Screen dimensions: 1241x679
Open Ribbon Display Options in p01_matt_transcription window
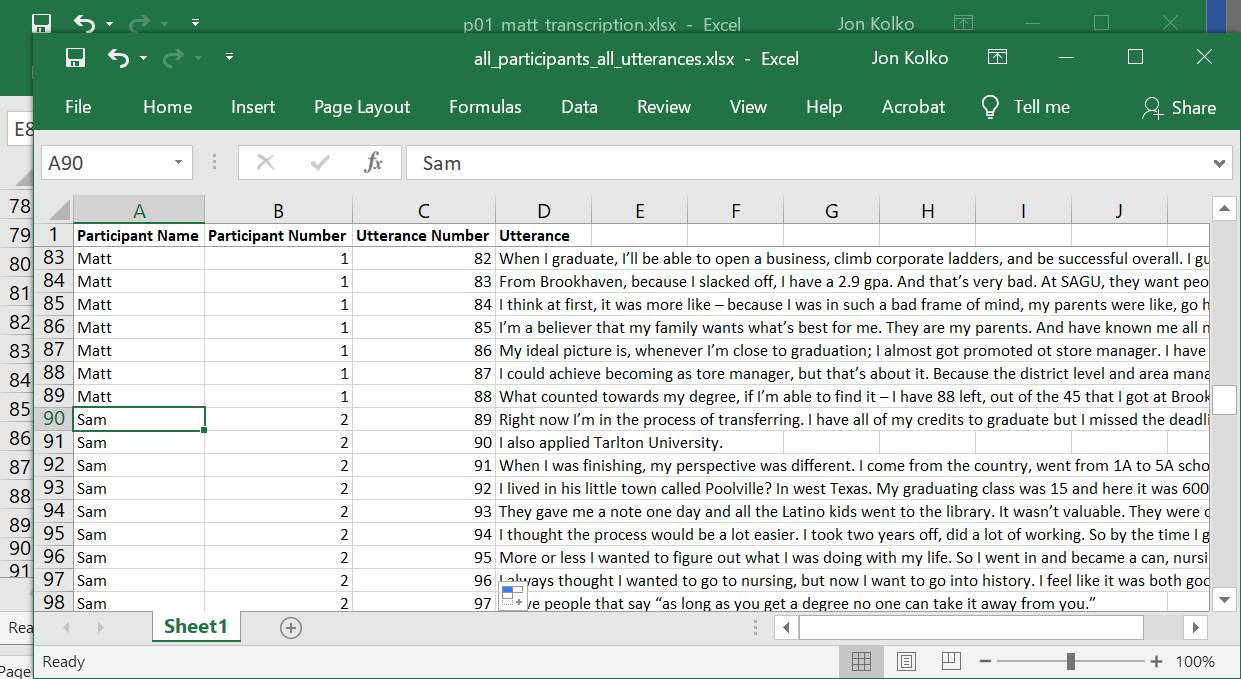[x=963, y=22]
